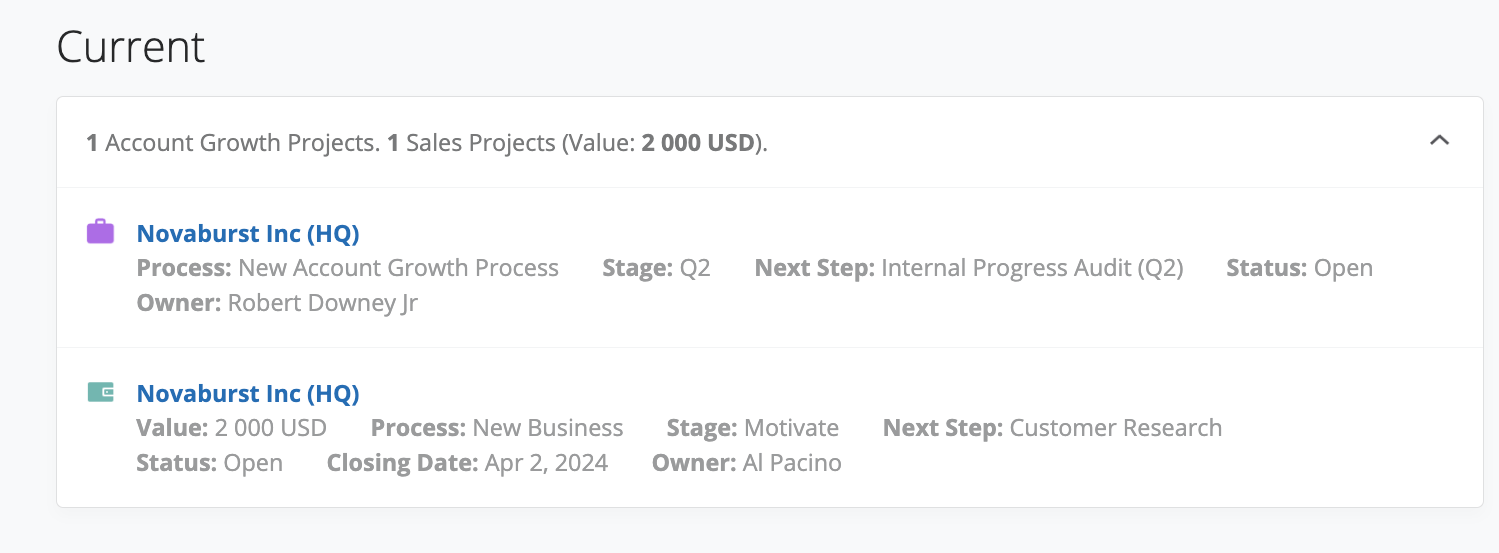This screenshot has width=1499, height=553.
Task: Click the purple briefcase account growth icon
Action: pos(100,233)
